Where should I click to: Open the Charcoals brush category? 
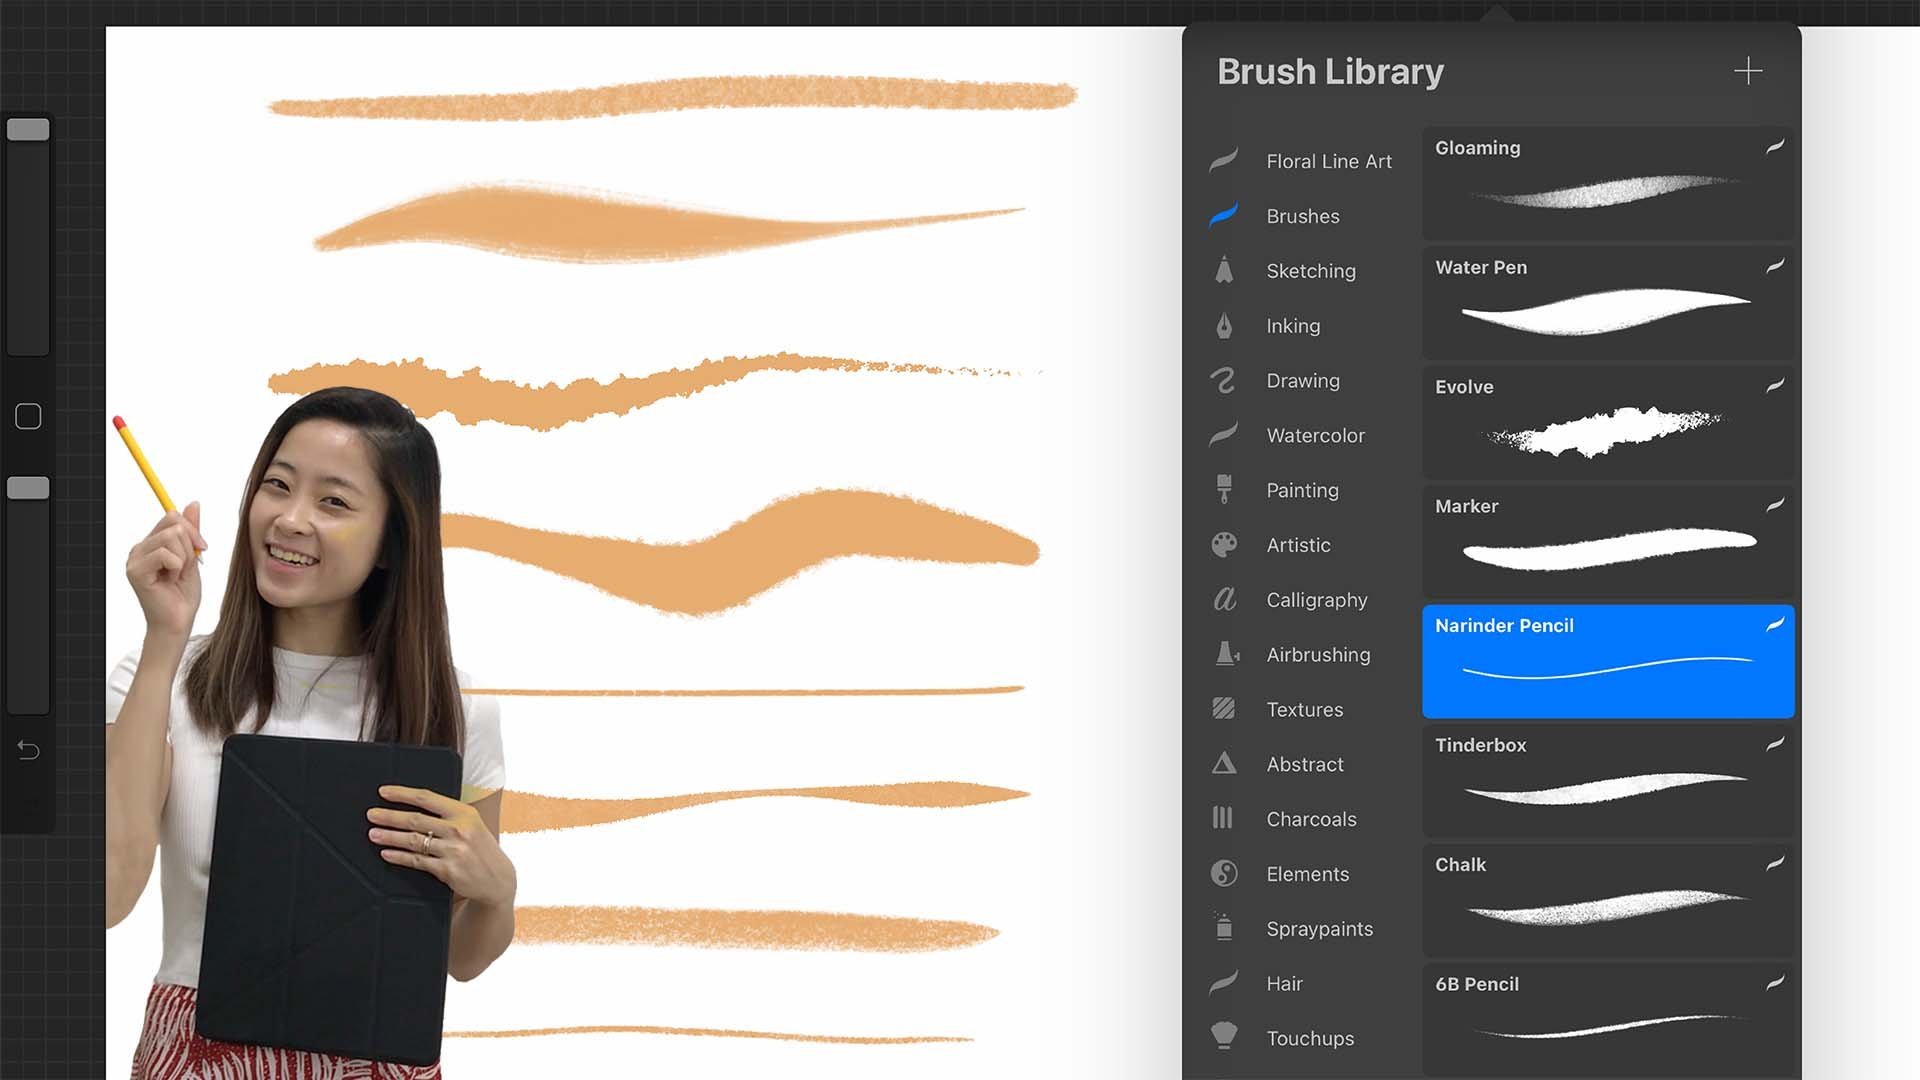[x=1310, y=819]
